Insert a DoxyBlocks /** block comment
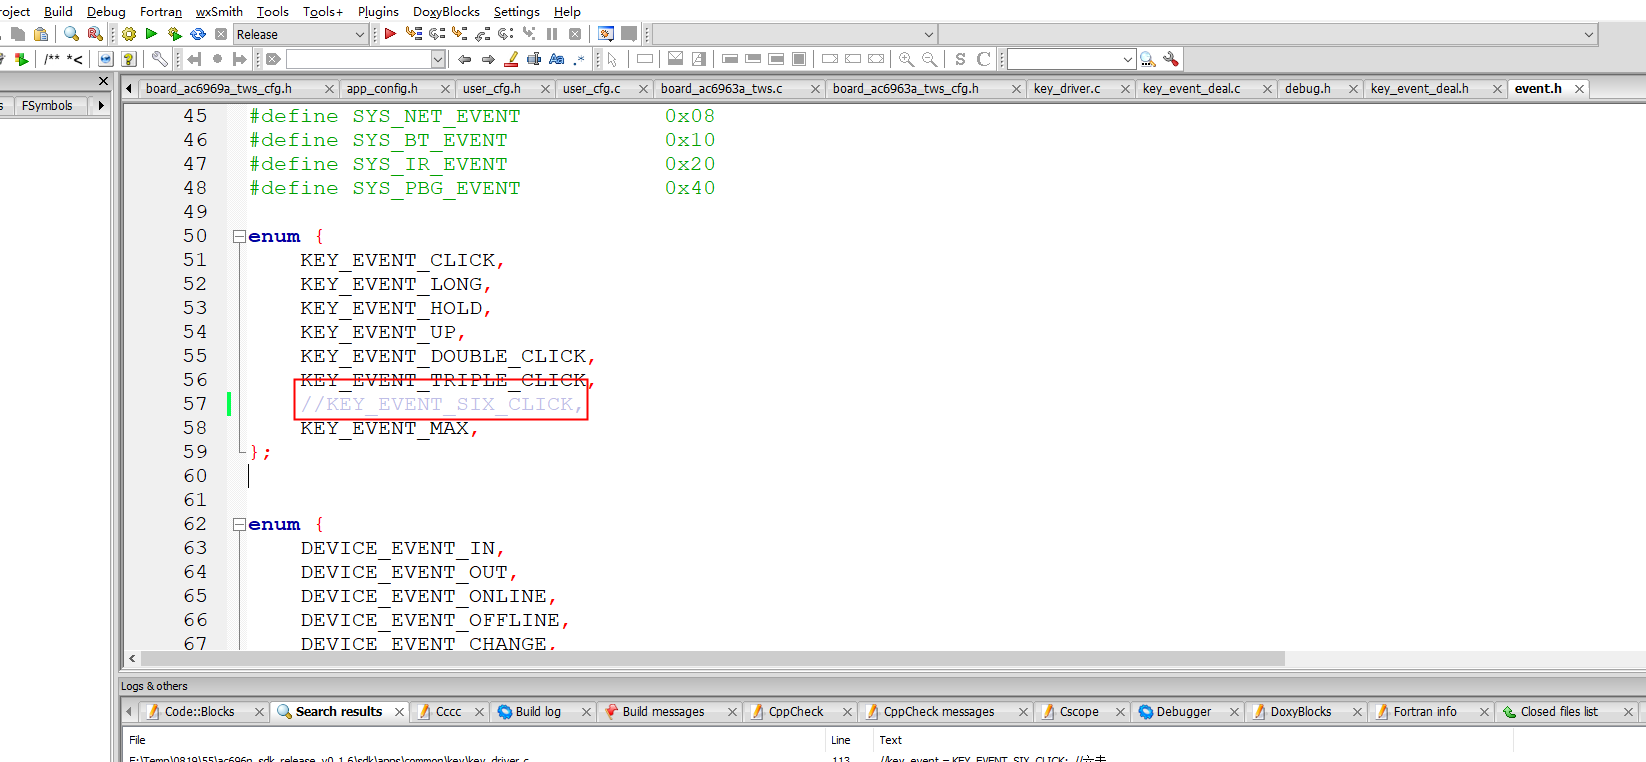 click(x=52, y=59)
